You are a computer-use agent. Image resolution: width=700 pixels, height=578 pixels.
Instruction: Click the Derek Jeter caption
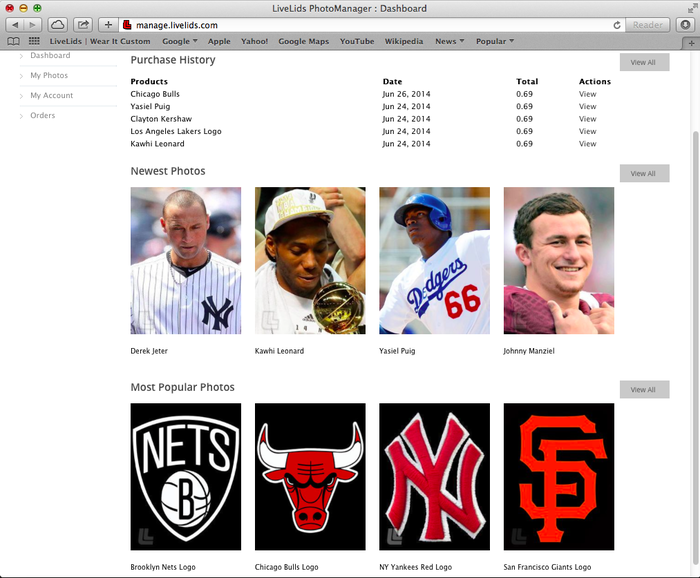pyautogui.click(x=149, y=351)
